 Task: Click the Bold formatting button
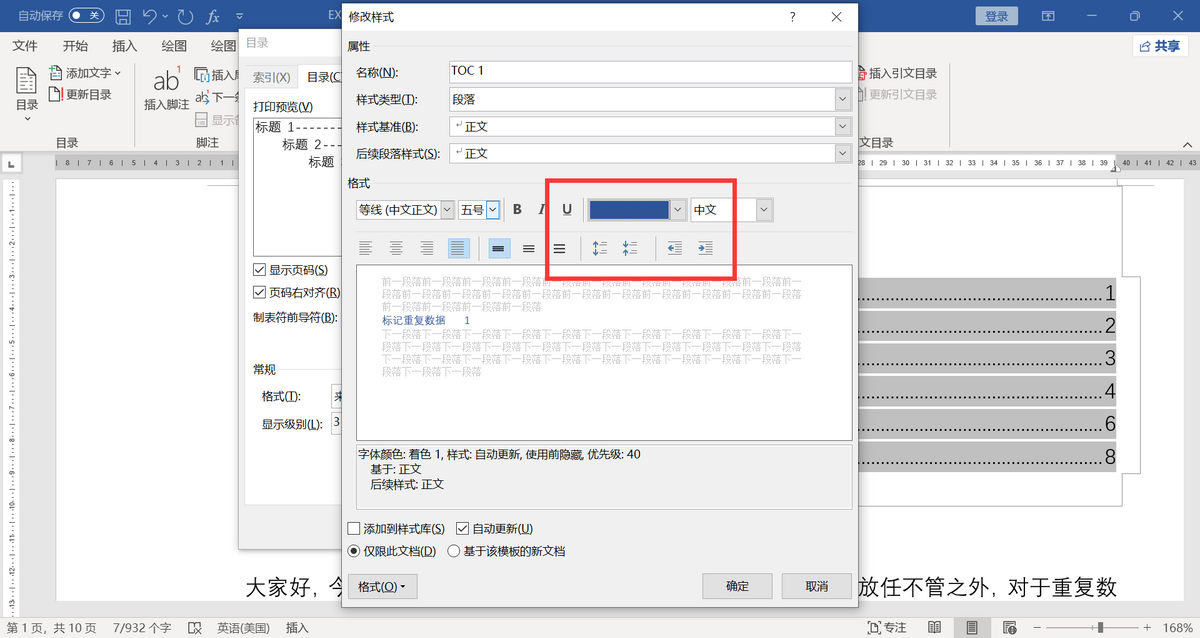(x=517, y=209)
